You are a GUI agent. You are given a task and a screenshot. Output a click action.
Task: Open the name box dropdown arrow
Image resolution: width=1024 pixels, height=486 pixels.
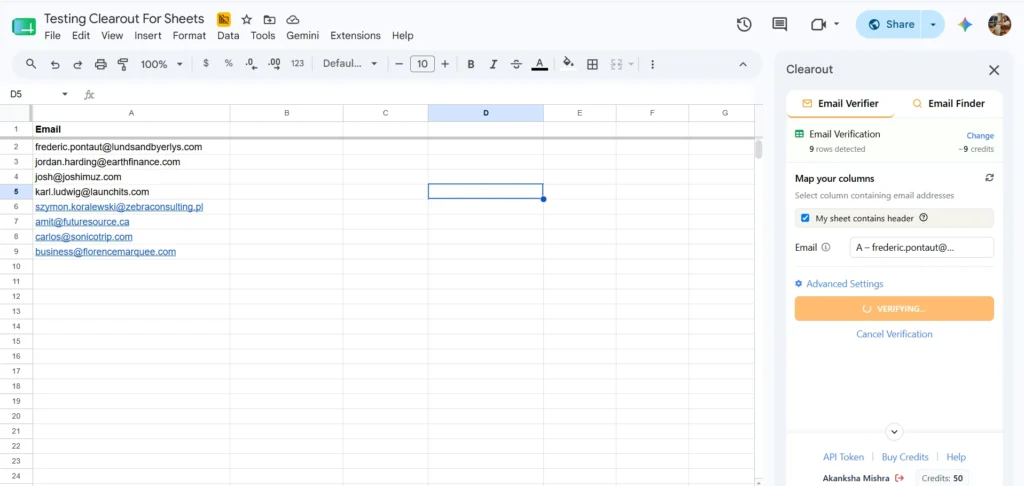(x=65, y=94)
